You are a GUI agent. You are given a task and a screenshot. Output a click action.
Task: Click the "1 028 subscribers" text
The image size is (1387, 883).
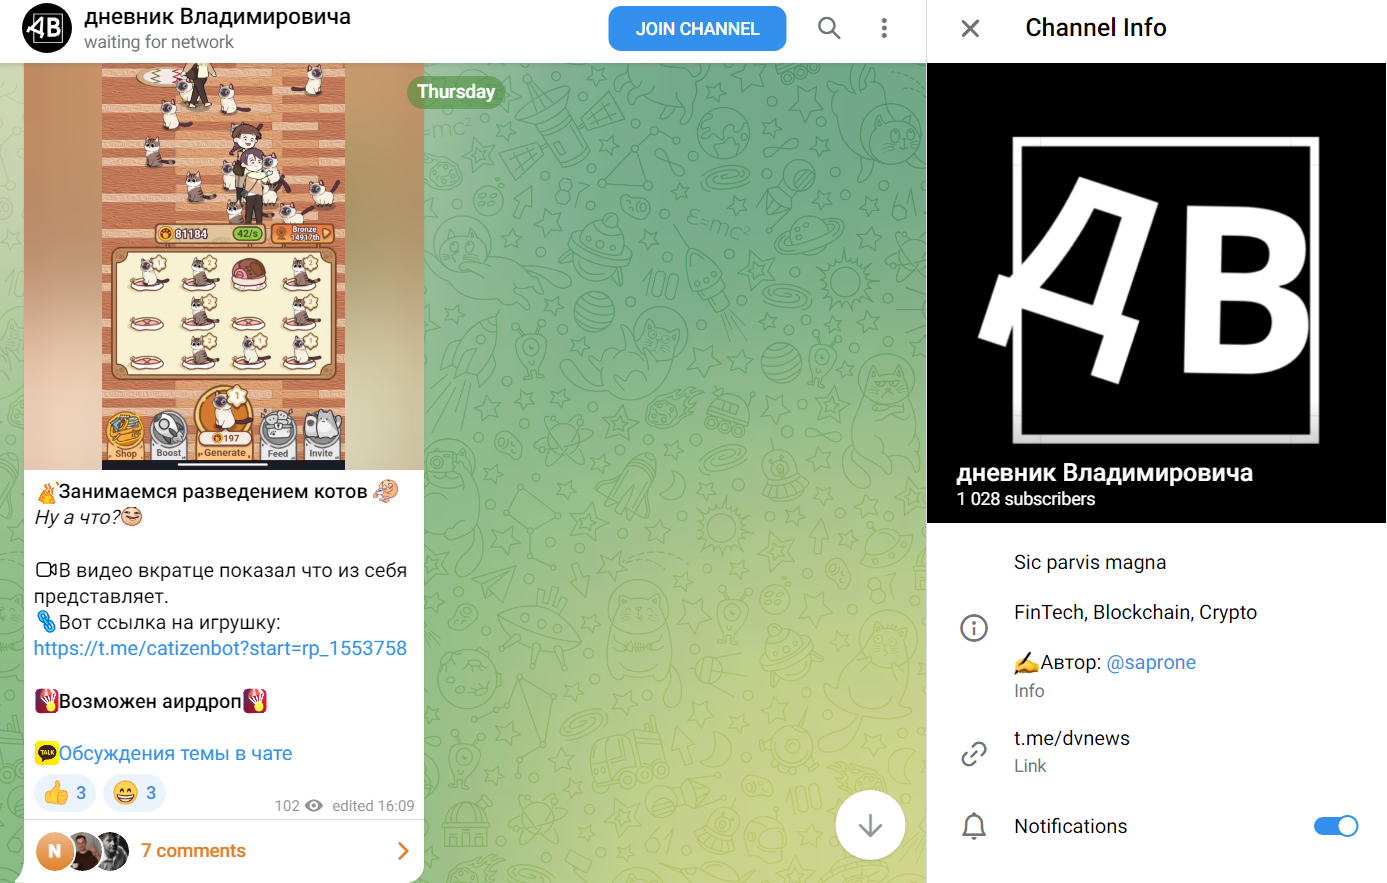click(x=1026, y=499)
